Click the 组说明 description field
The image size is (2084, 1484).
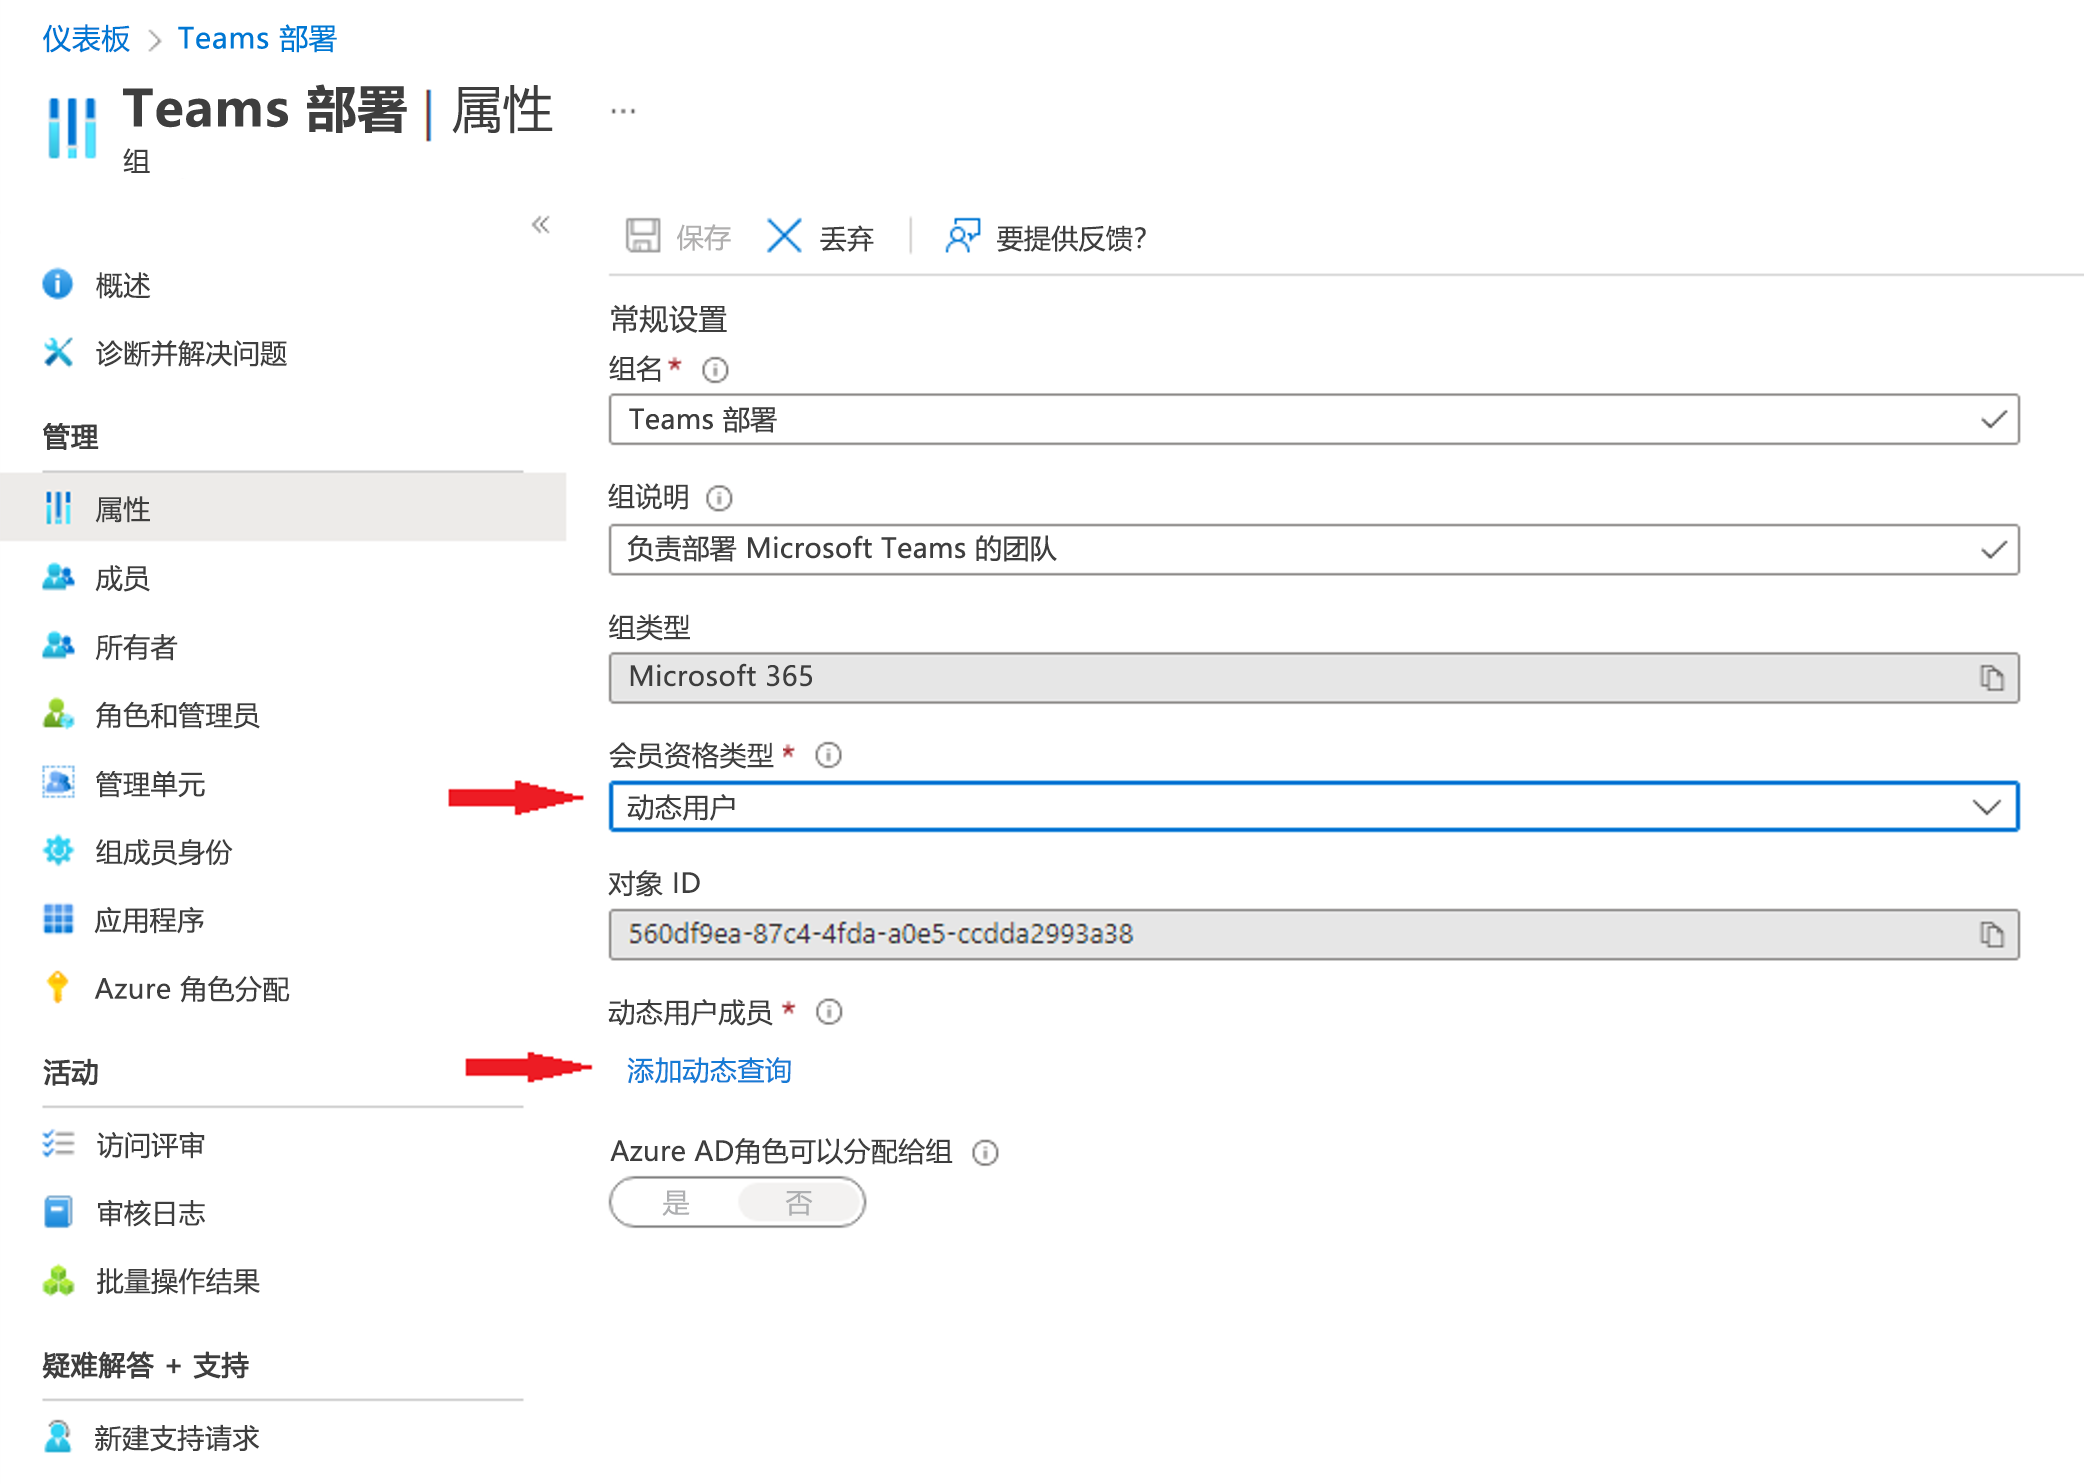[x=1314, y=549]
